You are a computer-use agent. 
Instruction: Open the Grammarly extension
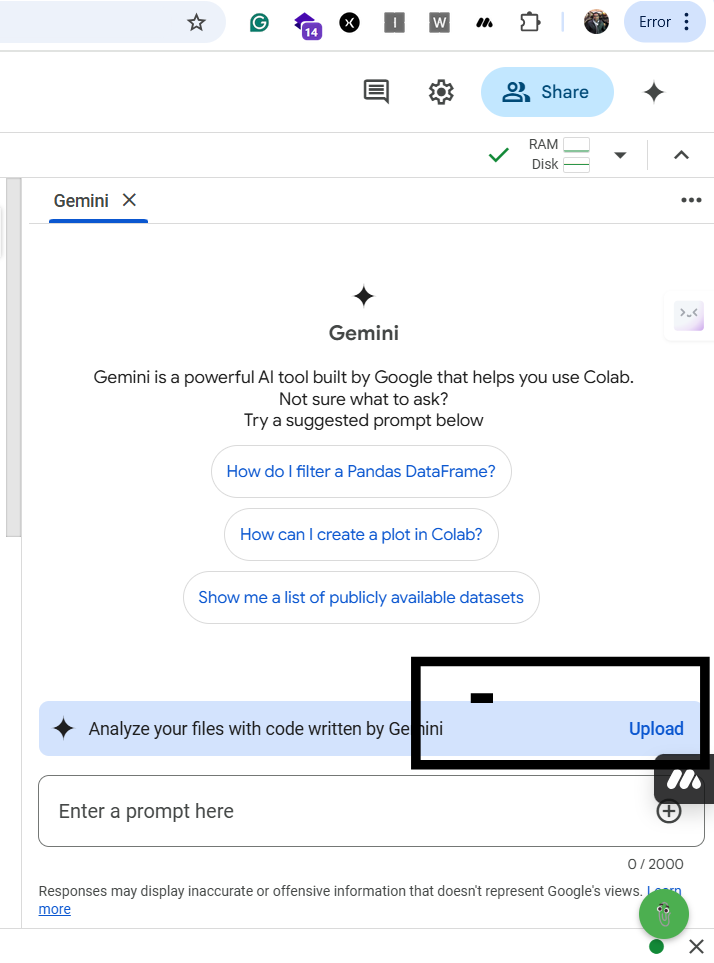point(259,23)
